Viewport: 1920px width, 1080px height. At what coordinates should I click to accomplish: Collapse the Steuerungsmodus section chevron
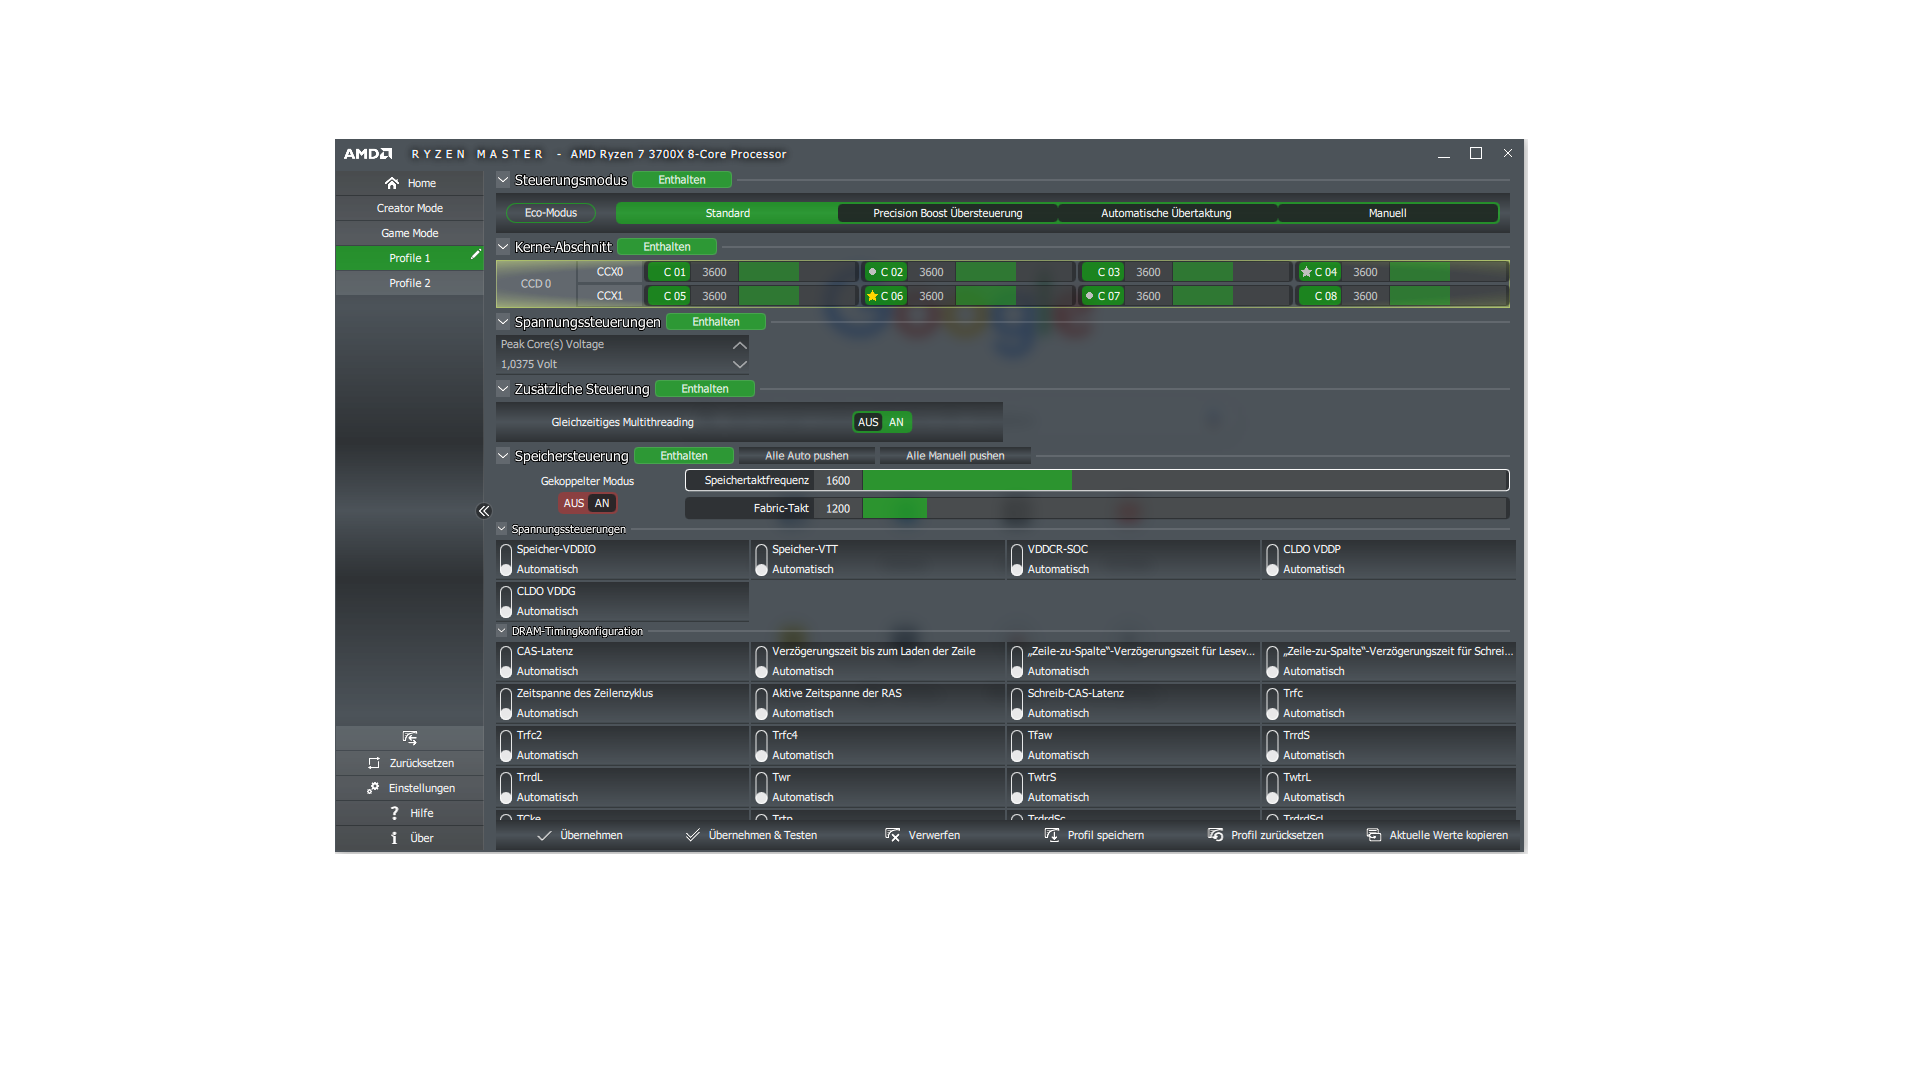click(503, 180)
